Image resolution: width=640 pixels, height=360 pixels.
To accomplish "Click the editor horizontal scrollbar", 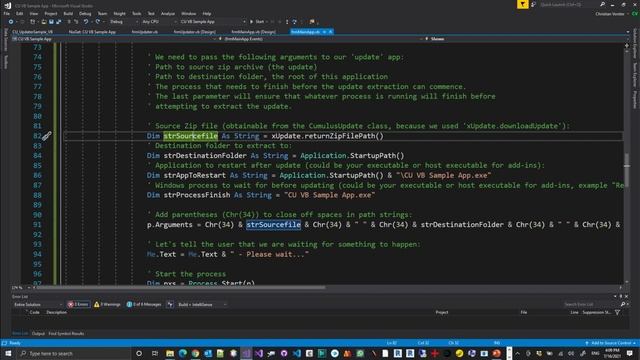I will click(182, 287).
